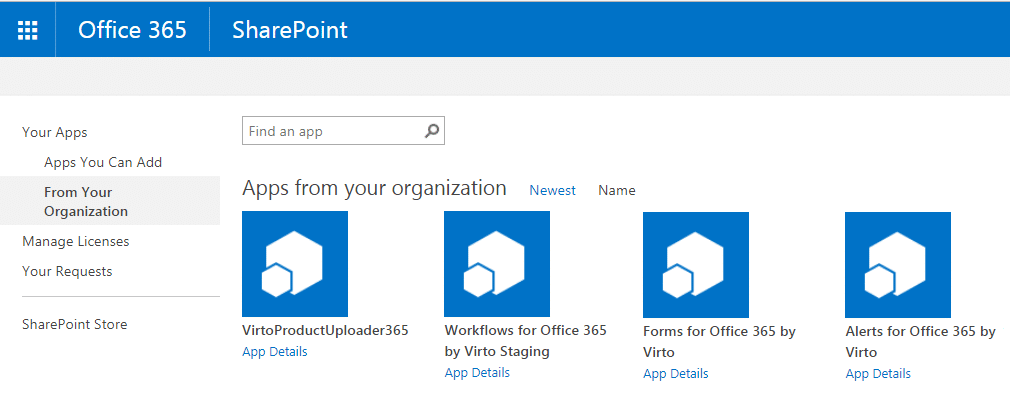Click the SharePoint header title
Image resolution: width=1010 pixels, height=408 pixels.
[x=290, y=30]
